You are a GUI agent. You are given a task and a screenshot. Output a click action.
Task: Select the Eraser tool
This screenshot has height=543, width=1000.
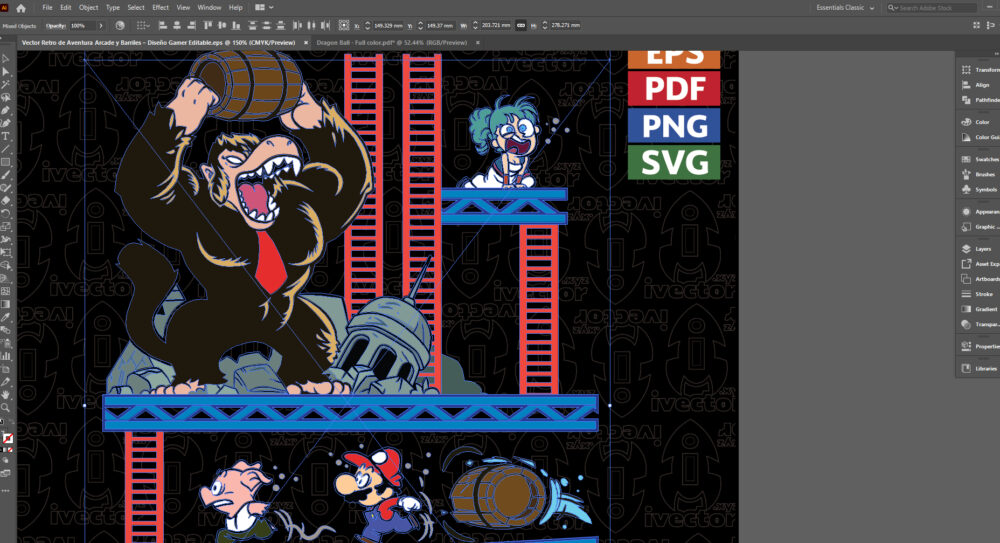(x=6, y=200)
